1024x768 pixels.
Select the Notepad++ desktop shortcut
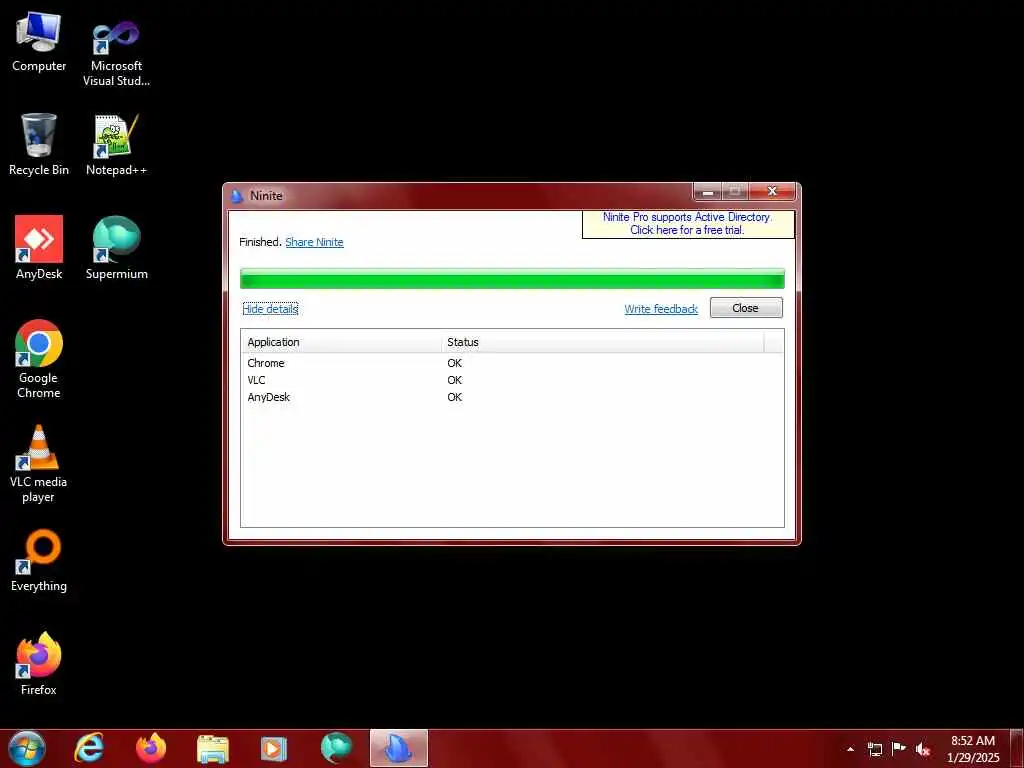pyautogui.click(x=116, y=145)
